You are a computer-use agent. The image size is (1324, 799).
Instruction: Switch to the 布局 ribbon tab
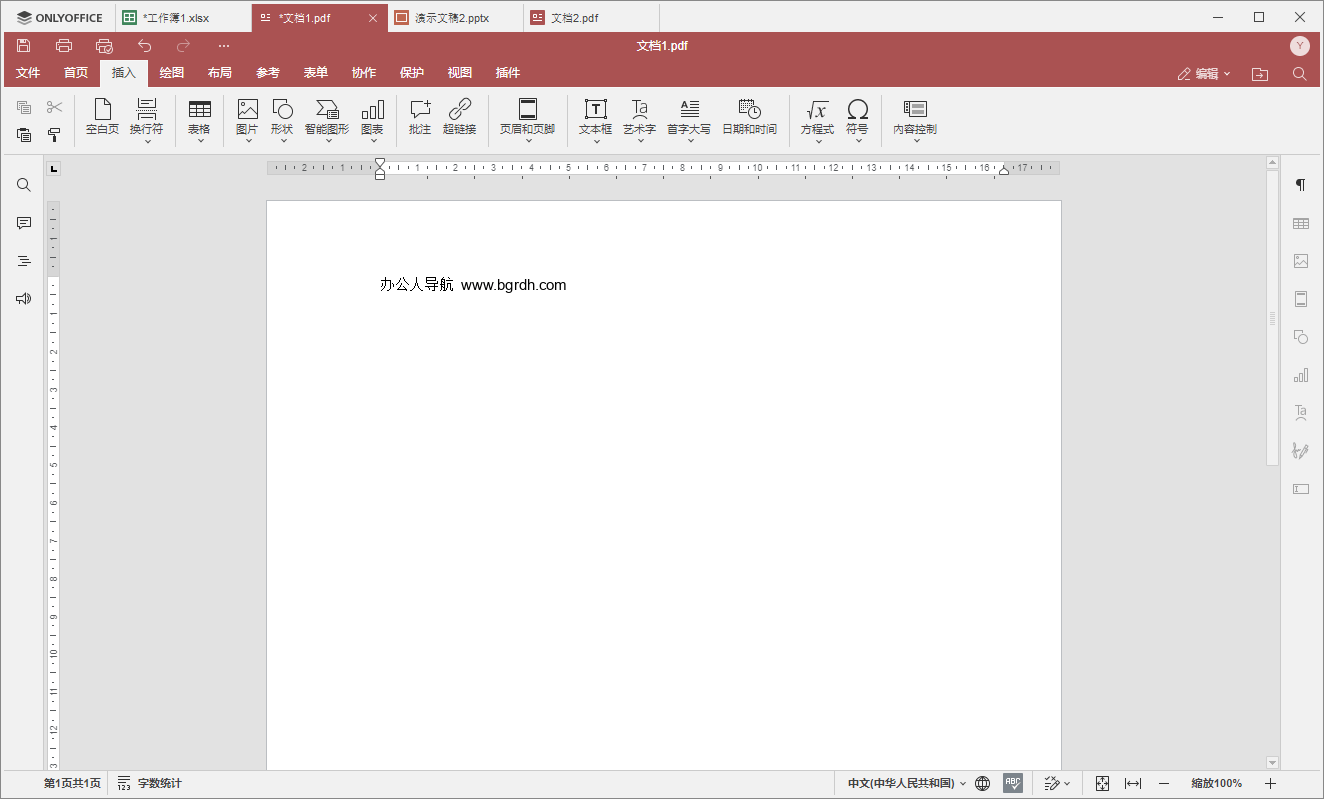(x=220, y=73)
